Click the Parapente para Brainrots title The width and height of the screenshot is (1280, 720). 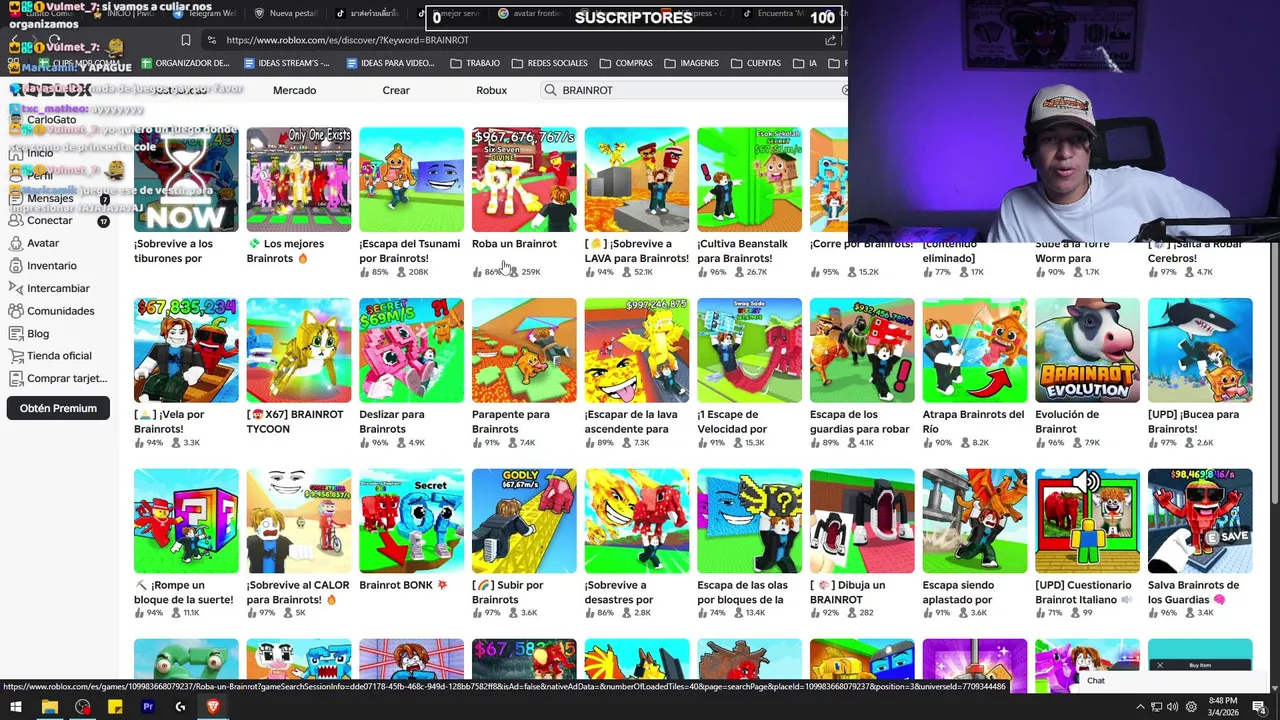tap(511, 421)
